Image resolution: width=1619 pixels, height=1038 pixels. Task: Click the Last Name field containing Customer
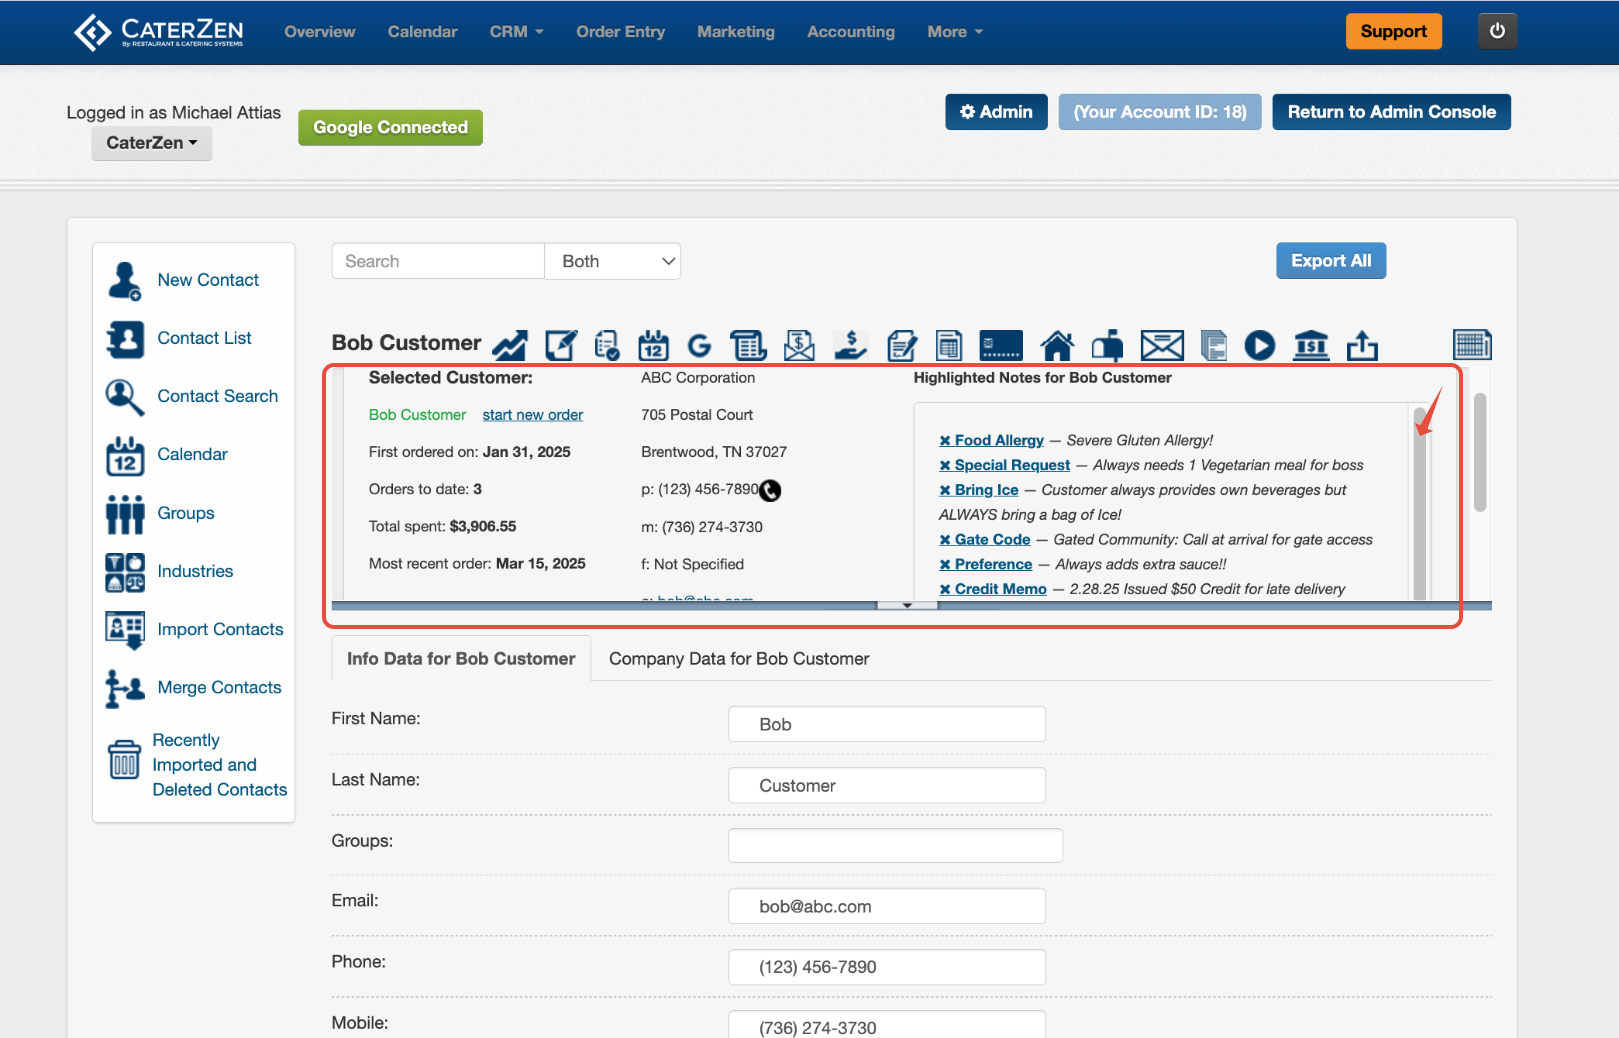887,786
